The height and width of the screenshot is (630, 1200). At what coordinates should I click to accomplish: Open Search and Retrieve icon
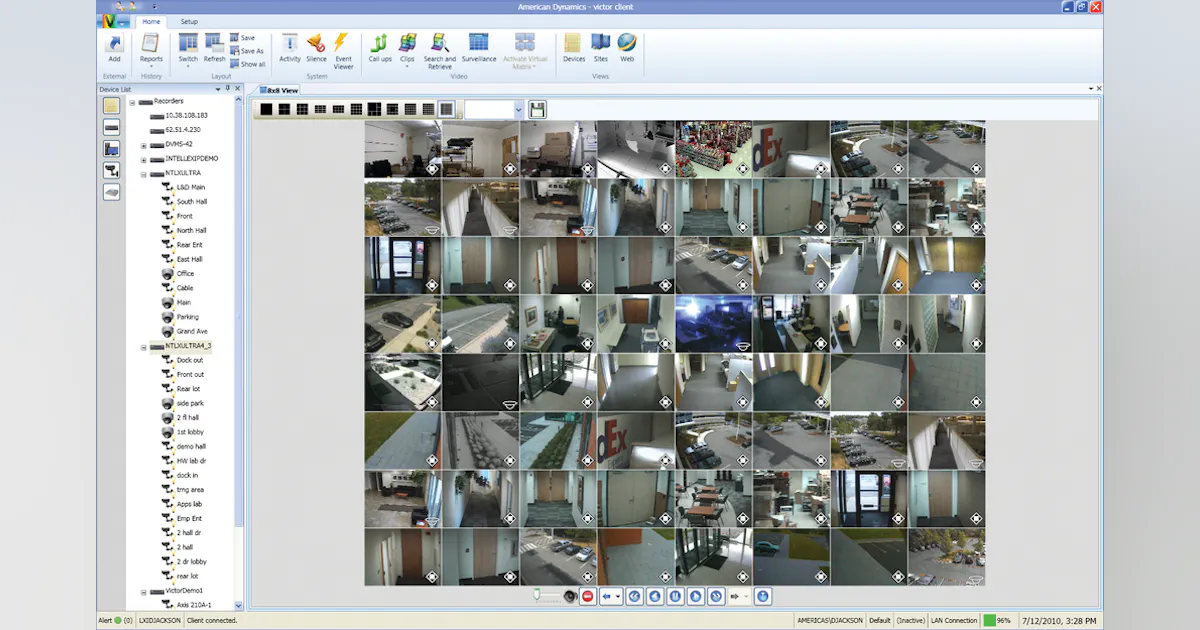click(440, 43)
